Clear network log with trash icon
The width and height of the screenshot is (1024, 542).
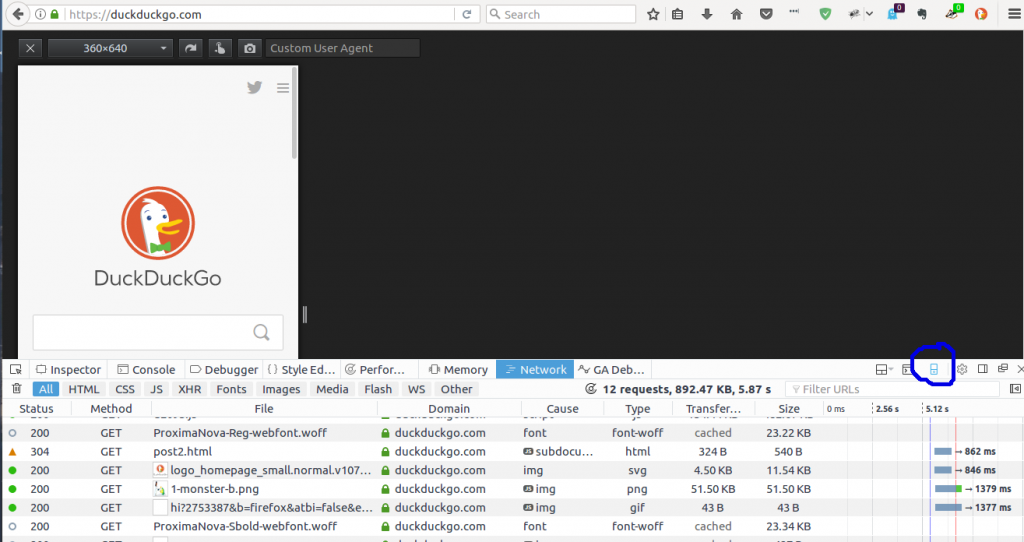click(x=17, y=389)
